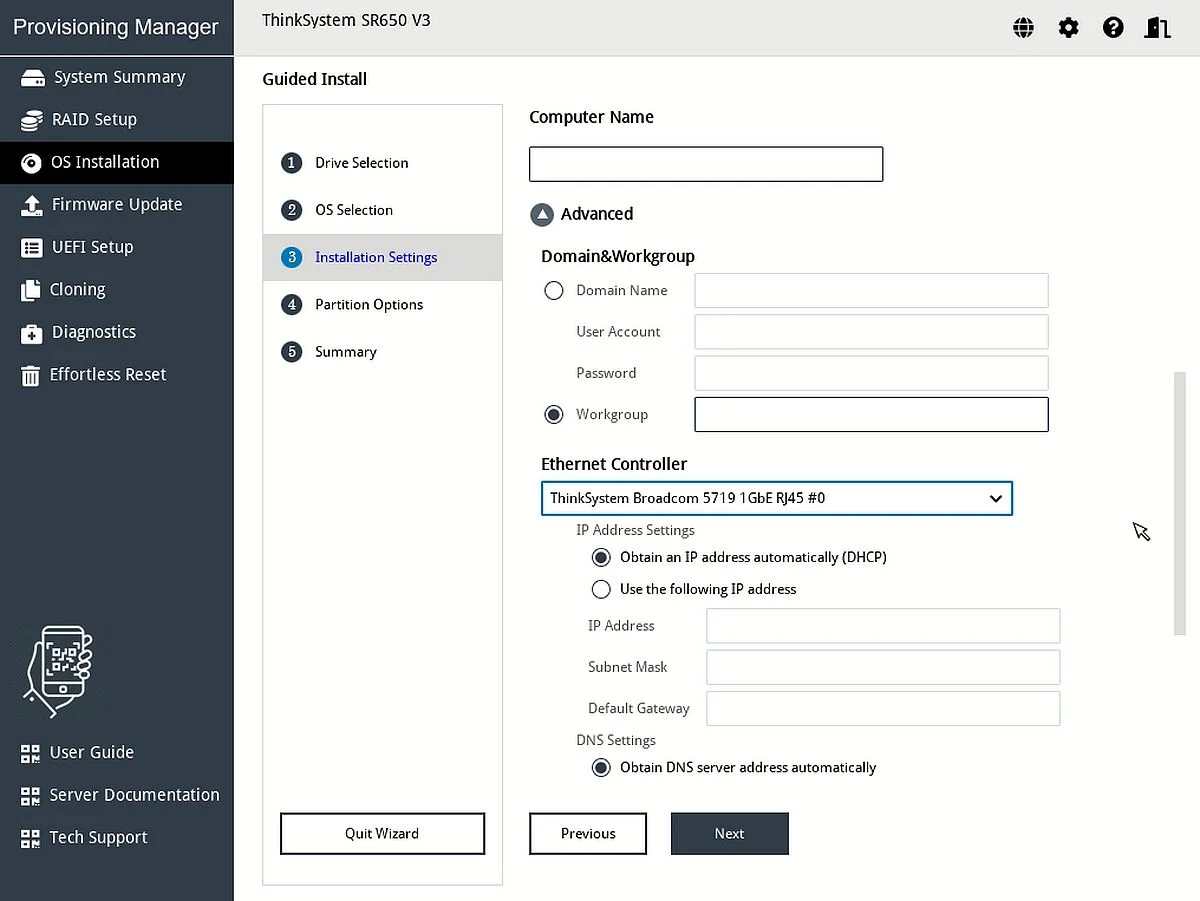Click the phone QR code icon

[57, 673]
